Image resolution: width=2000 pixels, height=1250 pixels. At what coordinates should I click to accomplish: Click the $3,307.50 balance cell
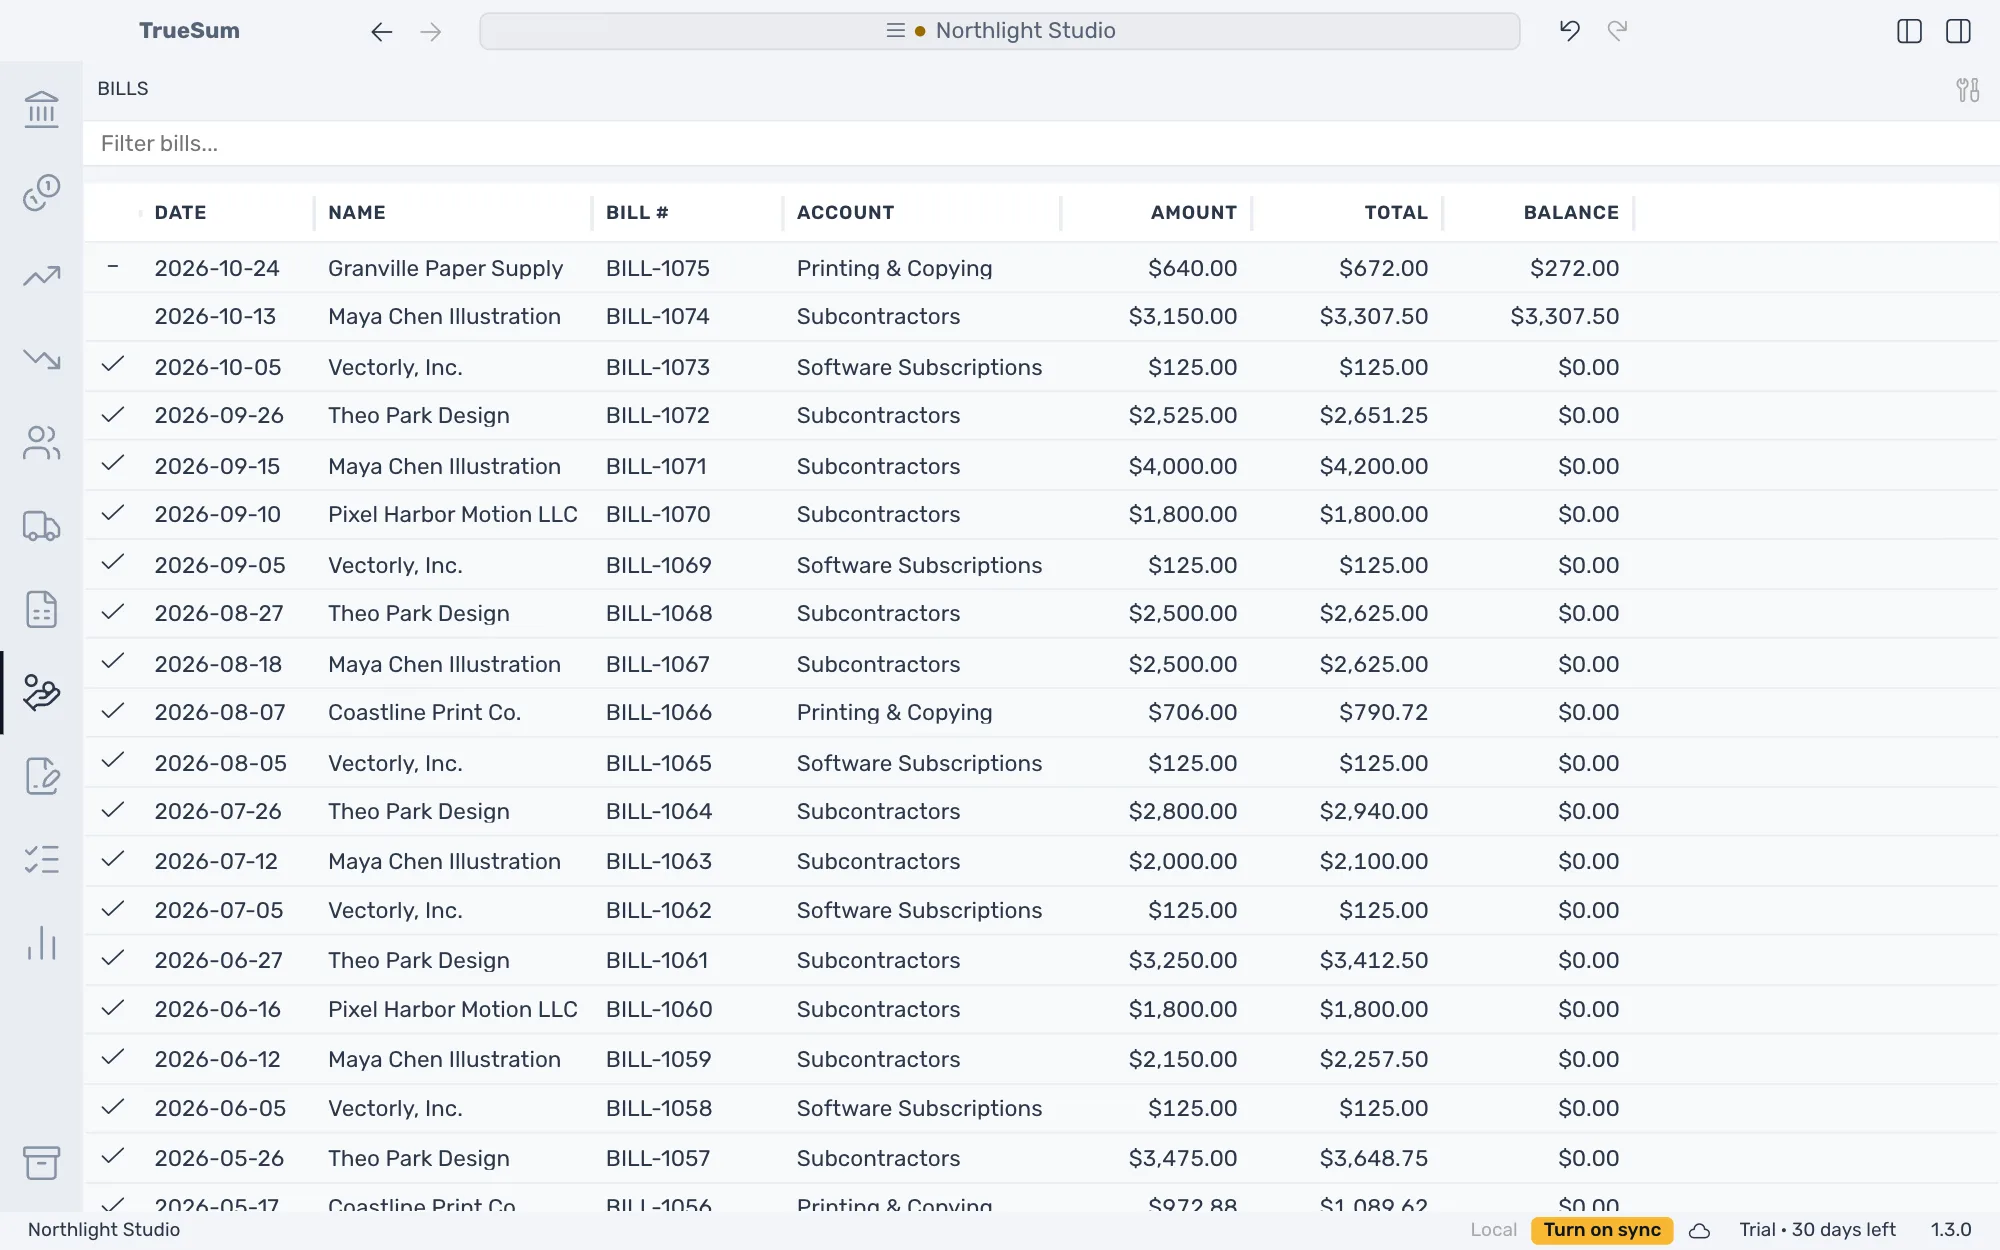pos(1564,316)
